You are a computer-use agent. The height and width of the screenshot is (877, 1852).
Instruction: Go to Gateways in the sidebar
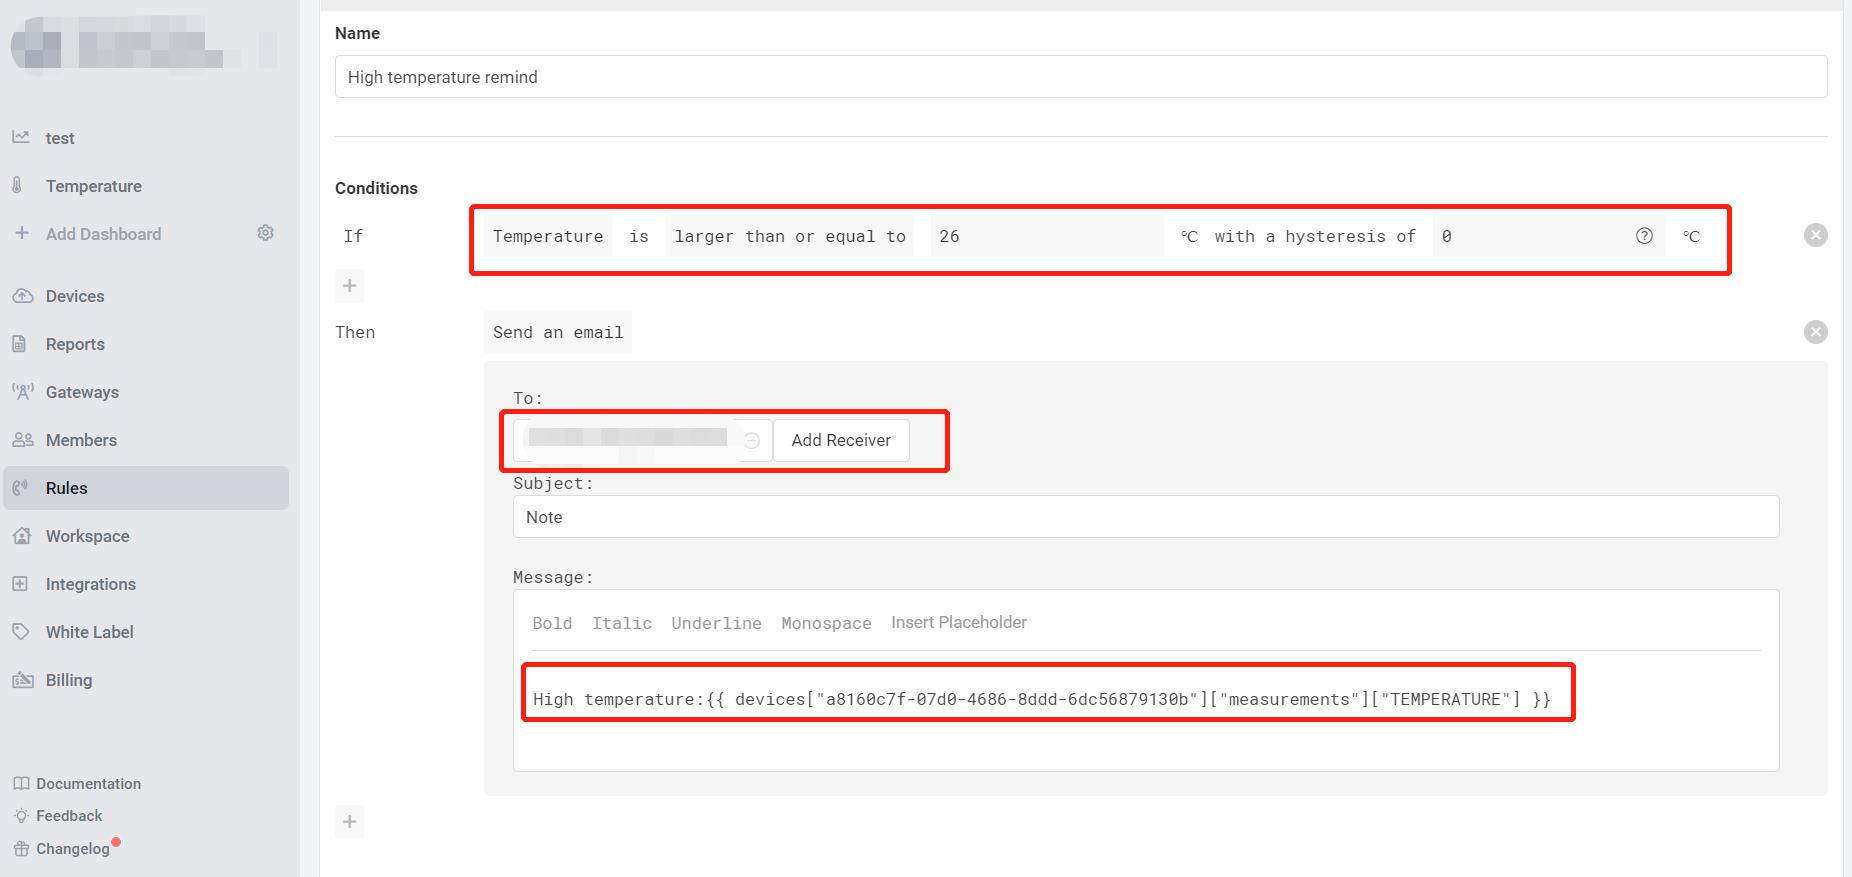pos(82,392)
